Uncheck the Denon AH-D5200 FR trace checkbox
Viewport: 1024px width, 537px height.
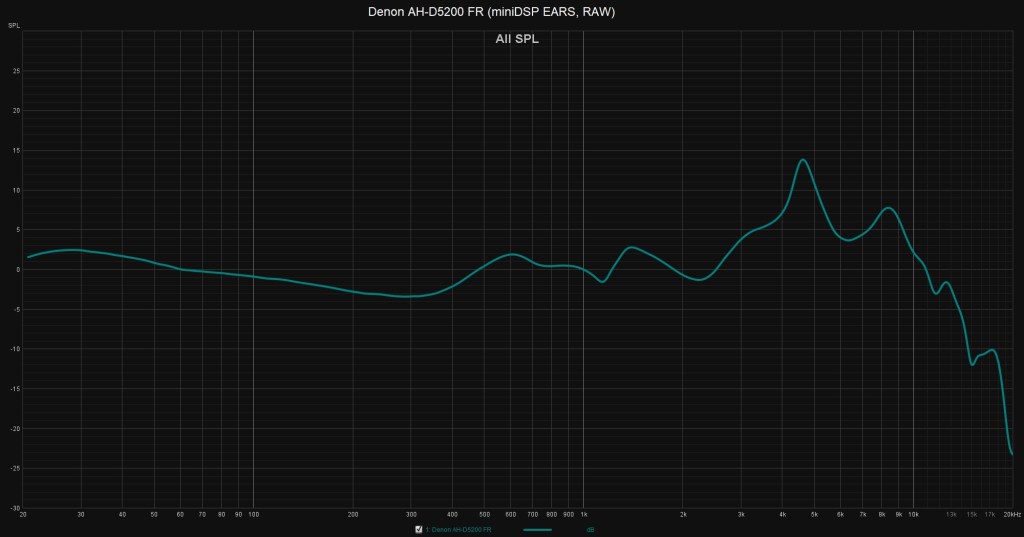[418, 529]
